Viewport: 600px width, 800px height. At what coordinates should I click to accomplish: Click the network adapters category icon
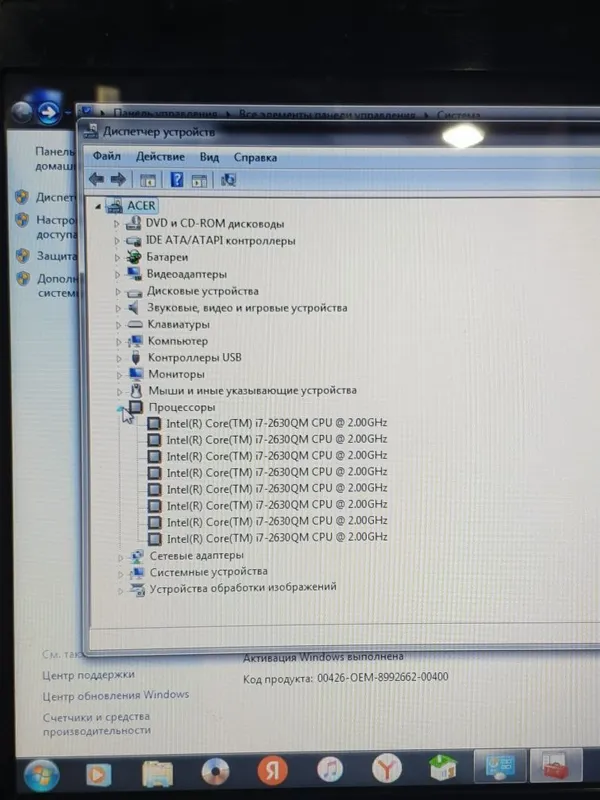tap(137, 556)
